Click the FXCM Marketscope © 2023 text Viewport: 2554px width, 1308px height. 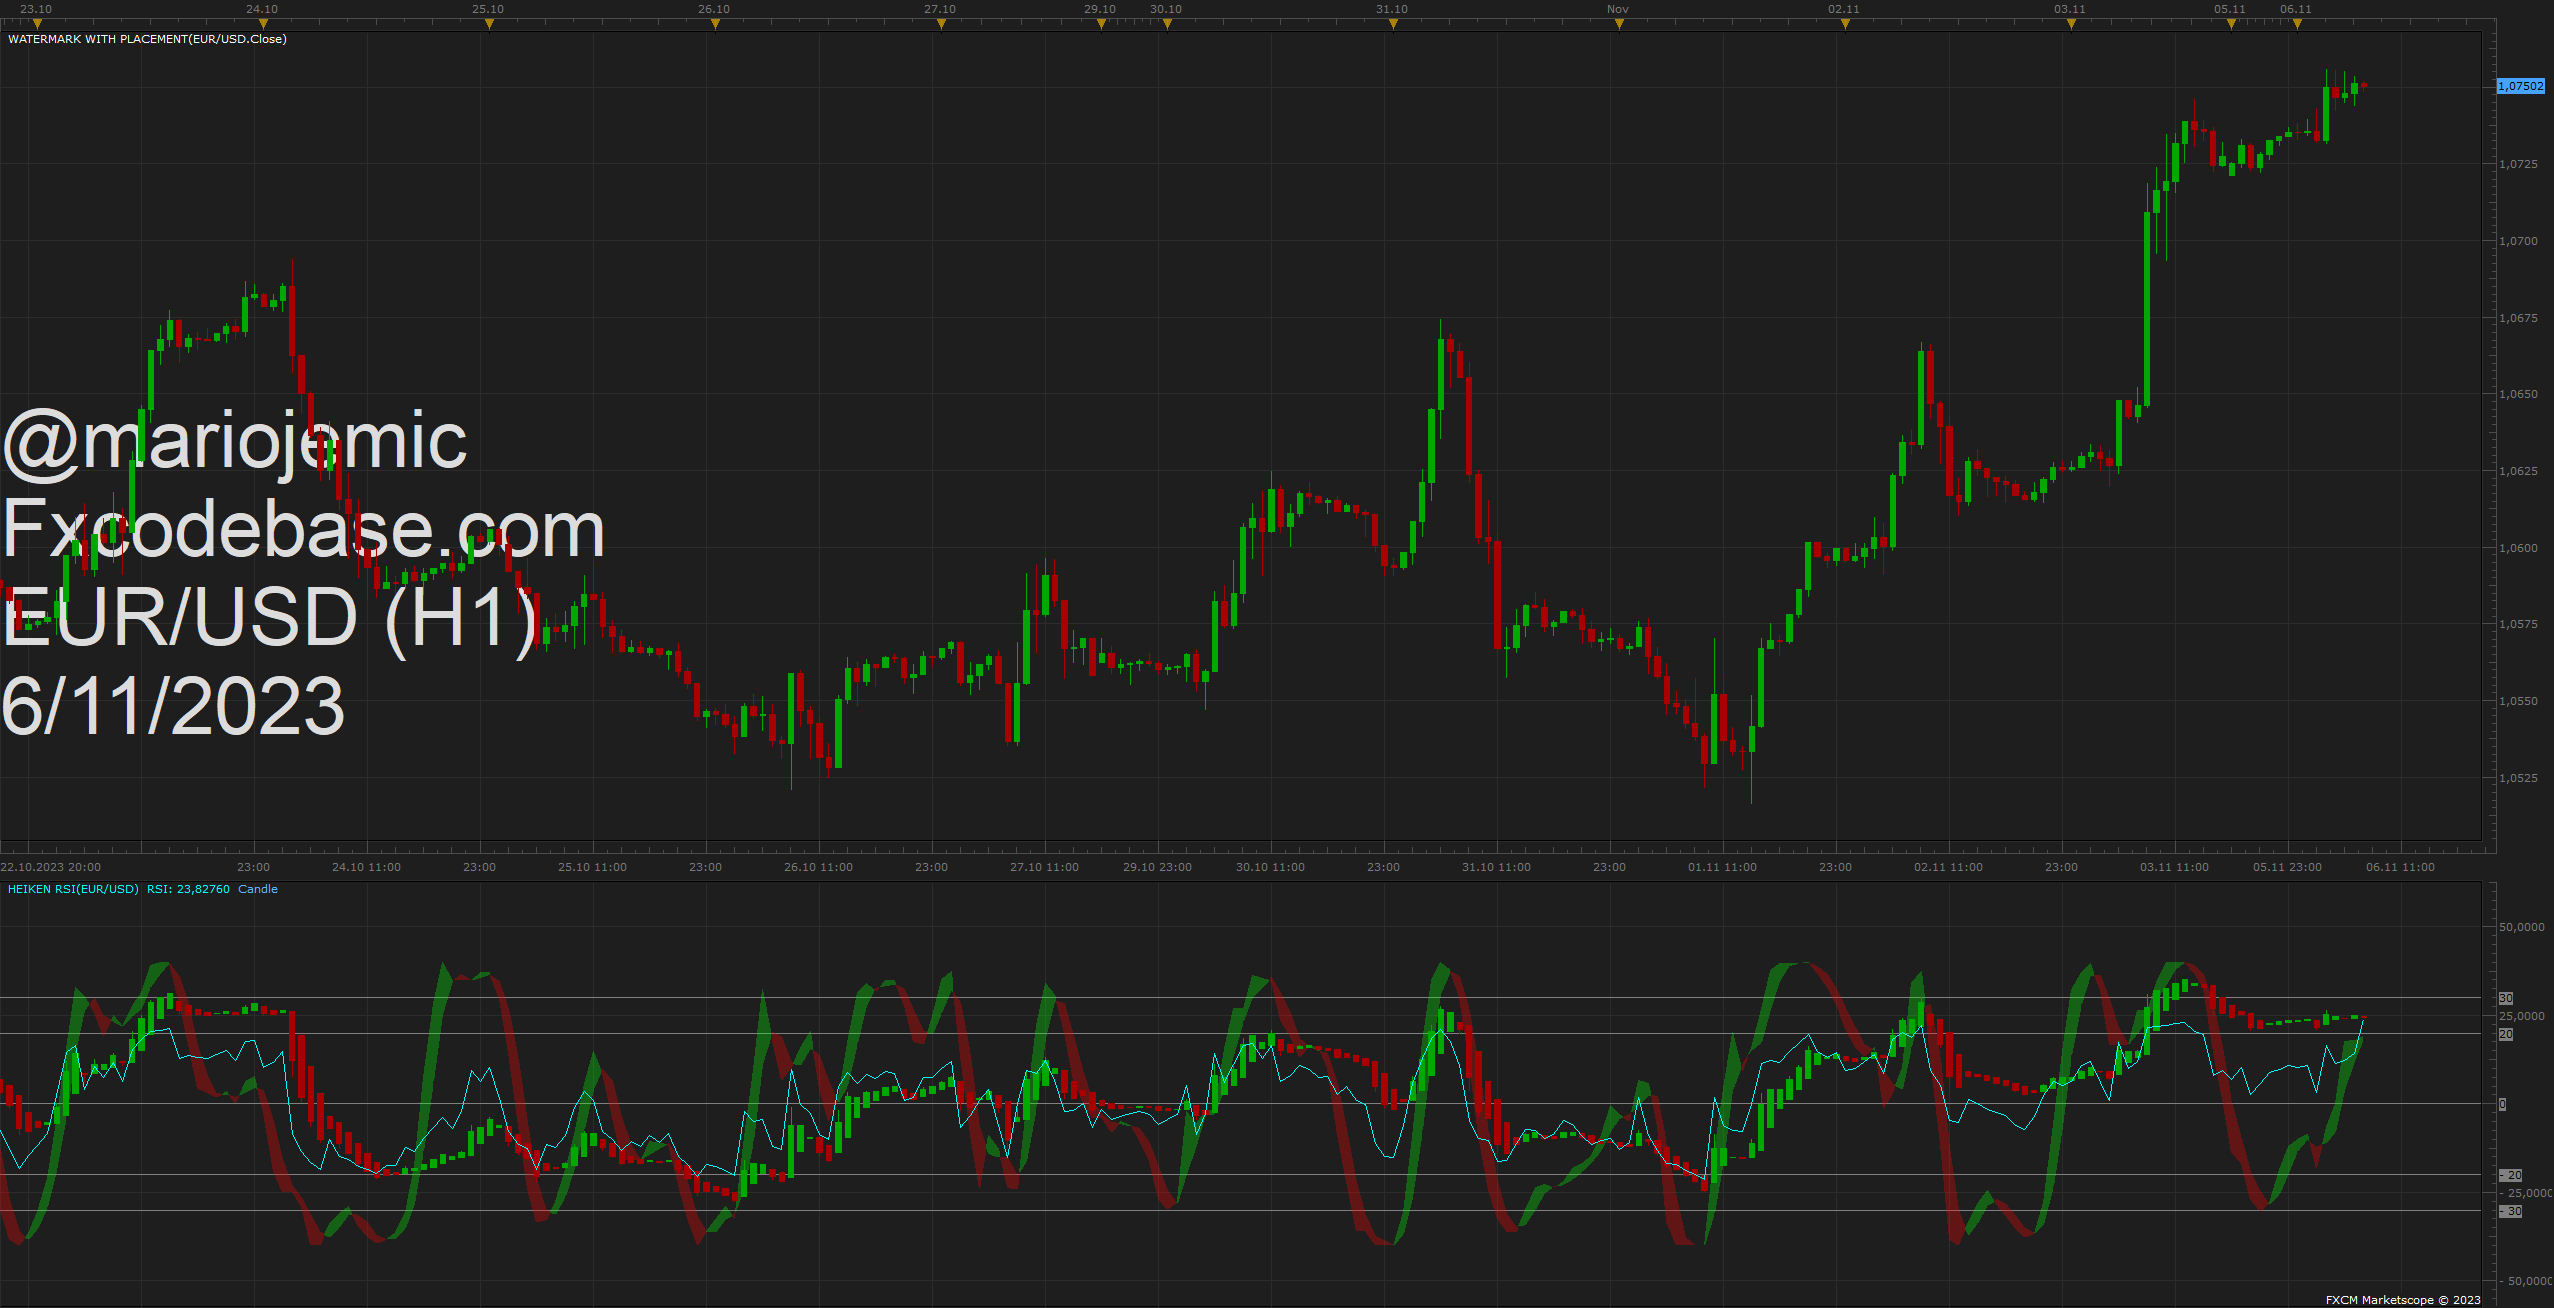2403,1300
